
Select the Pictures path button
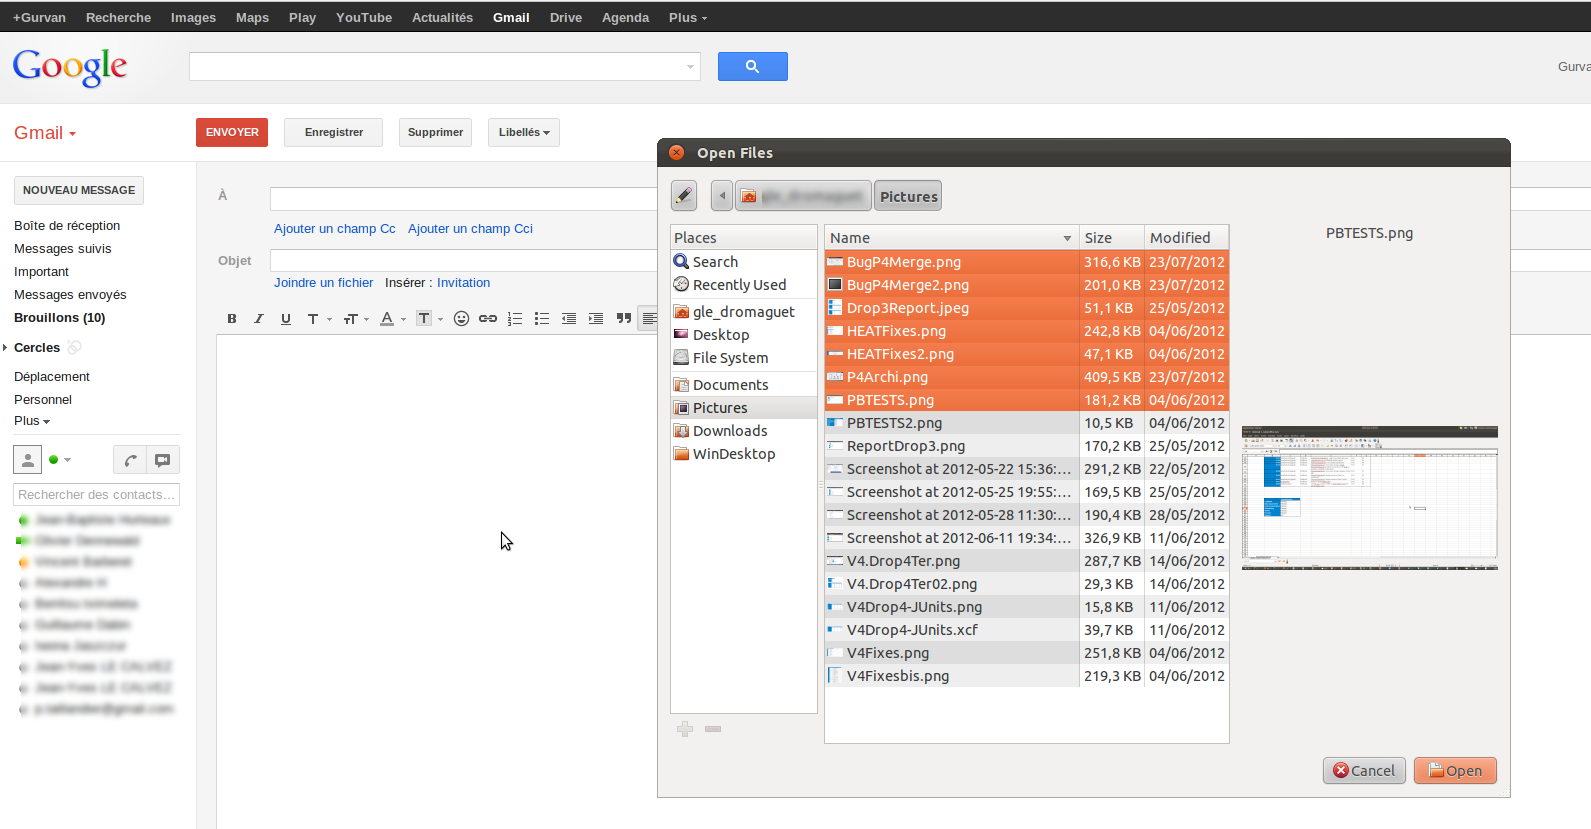908,196
